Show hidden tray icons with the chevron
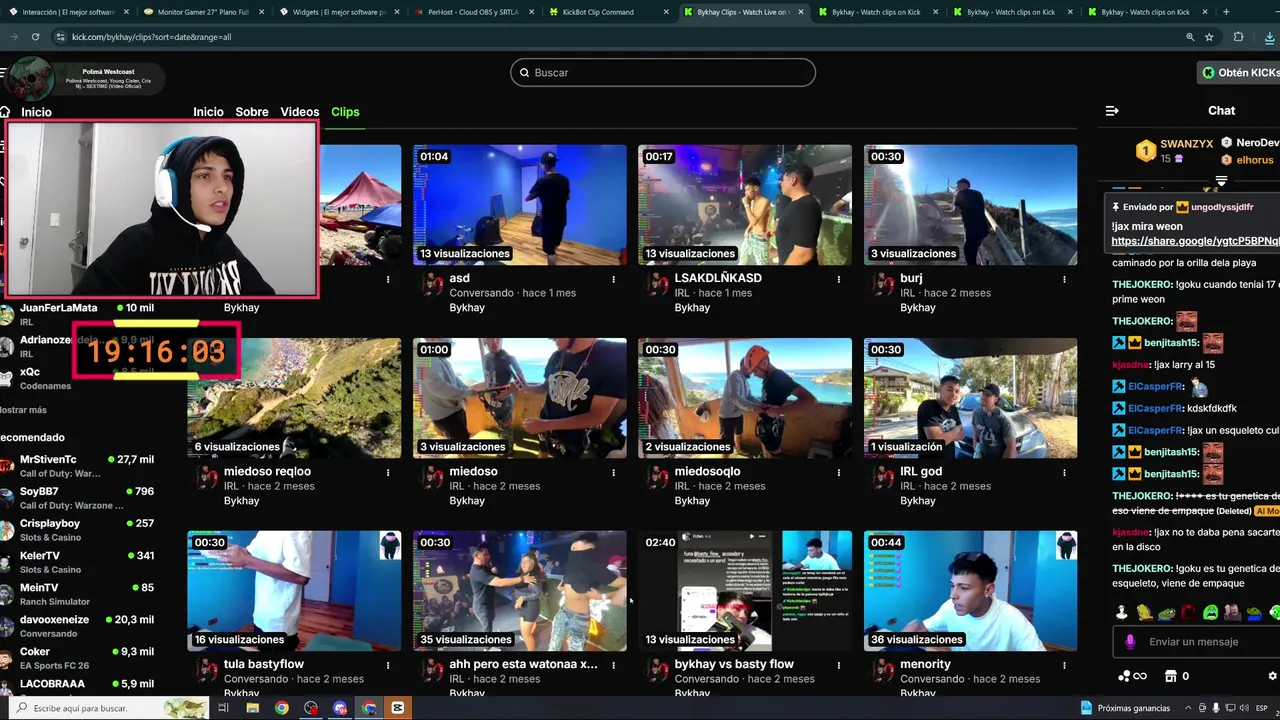Image resolution: width=1280 pixels, height=720 pixels. (x=1186, y=708)
